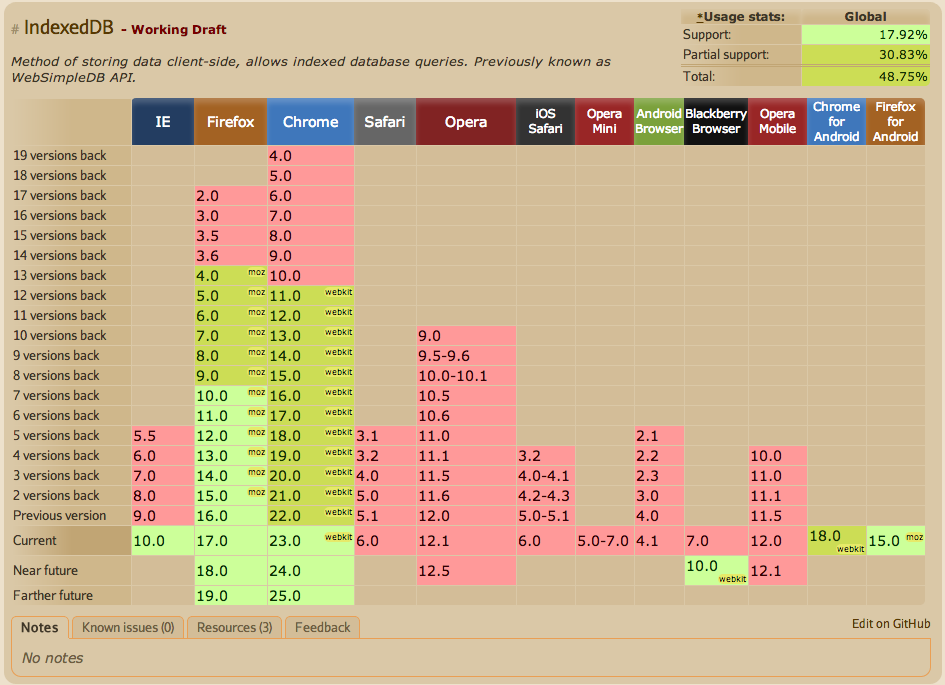
Task: Click the IE browser column header
Action: pos(162,122)
